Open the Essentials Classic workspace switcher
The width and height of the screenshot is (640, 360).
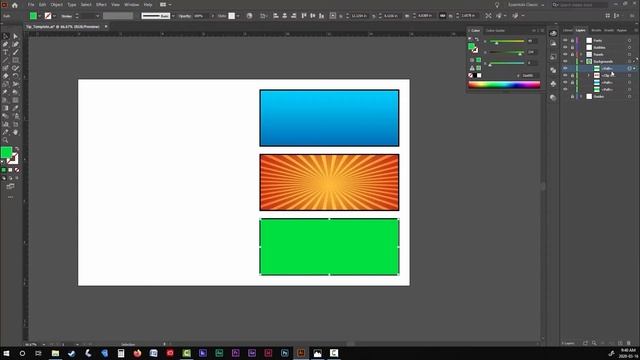point(526,5)
